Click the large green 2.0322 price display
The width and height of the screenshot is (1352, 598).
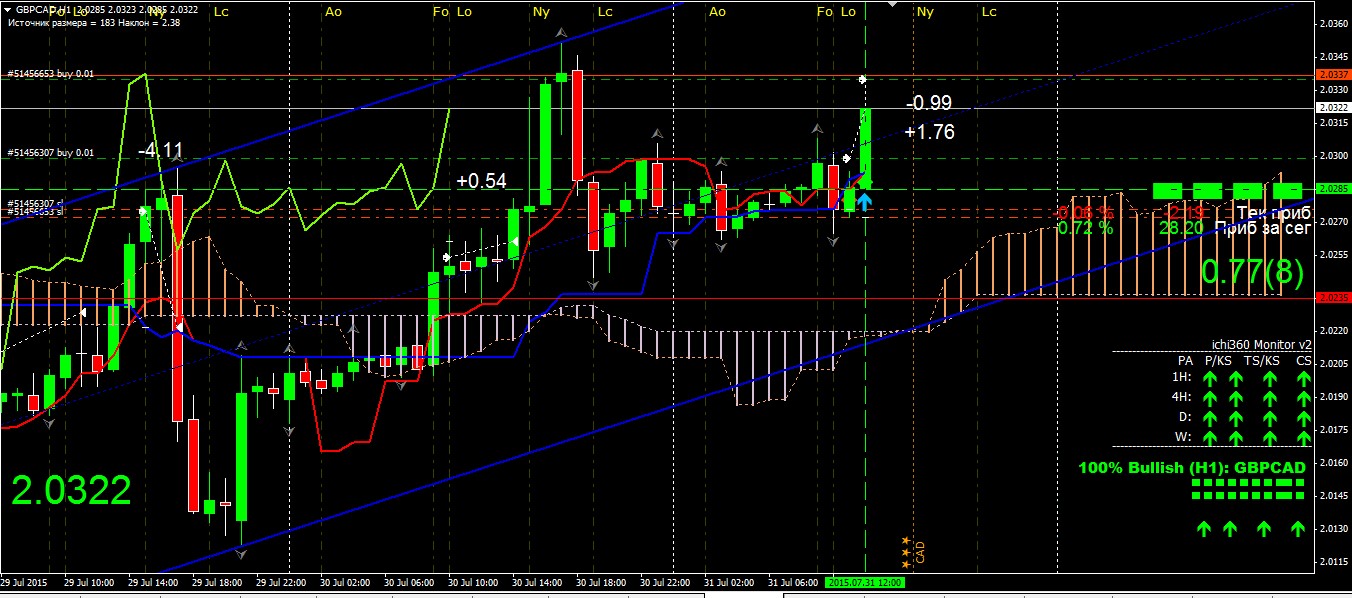pos(71,490)
